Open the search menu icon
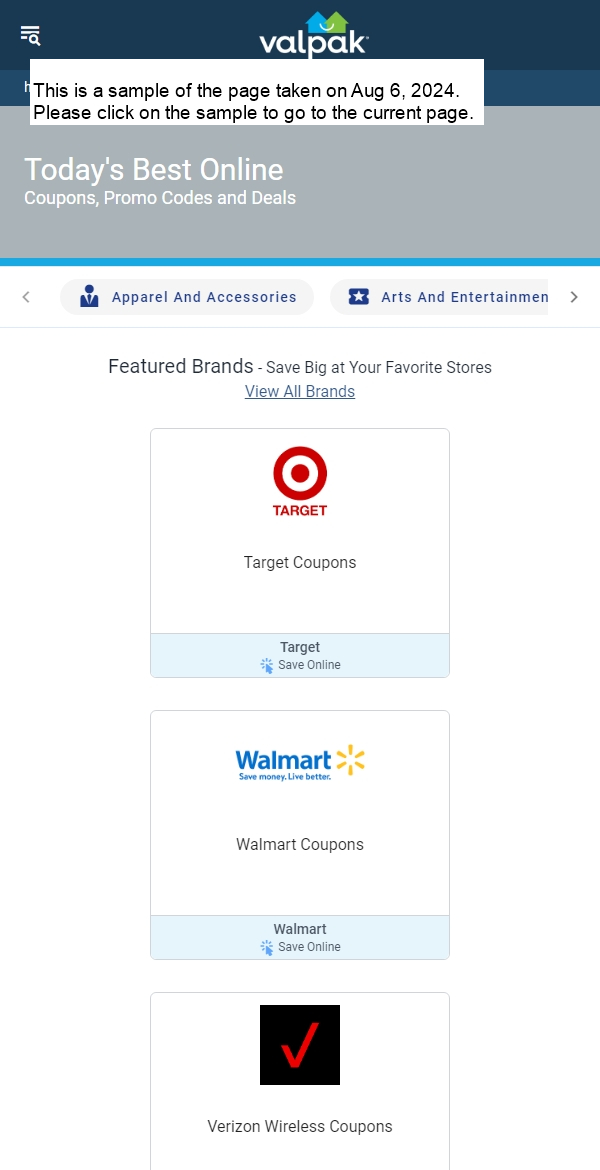The height and width of the screenshot is (1170, 600). point(30,35)
